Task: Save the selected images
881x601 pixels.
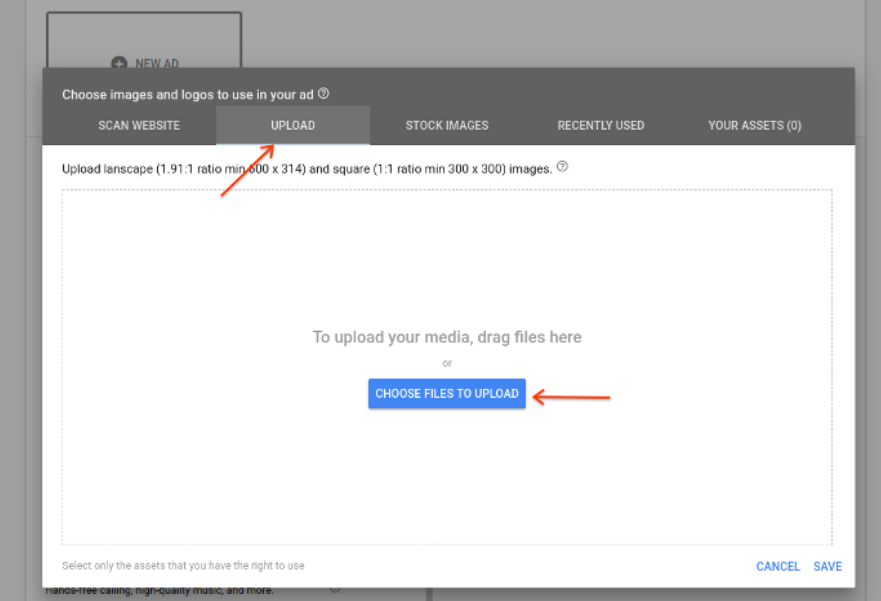Action: click(x=828, y=566)
